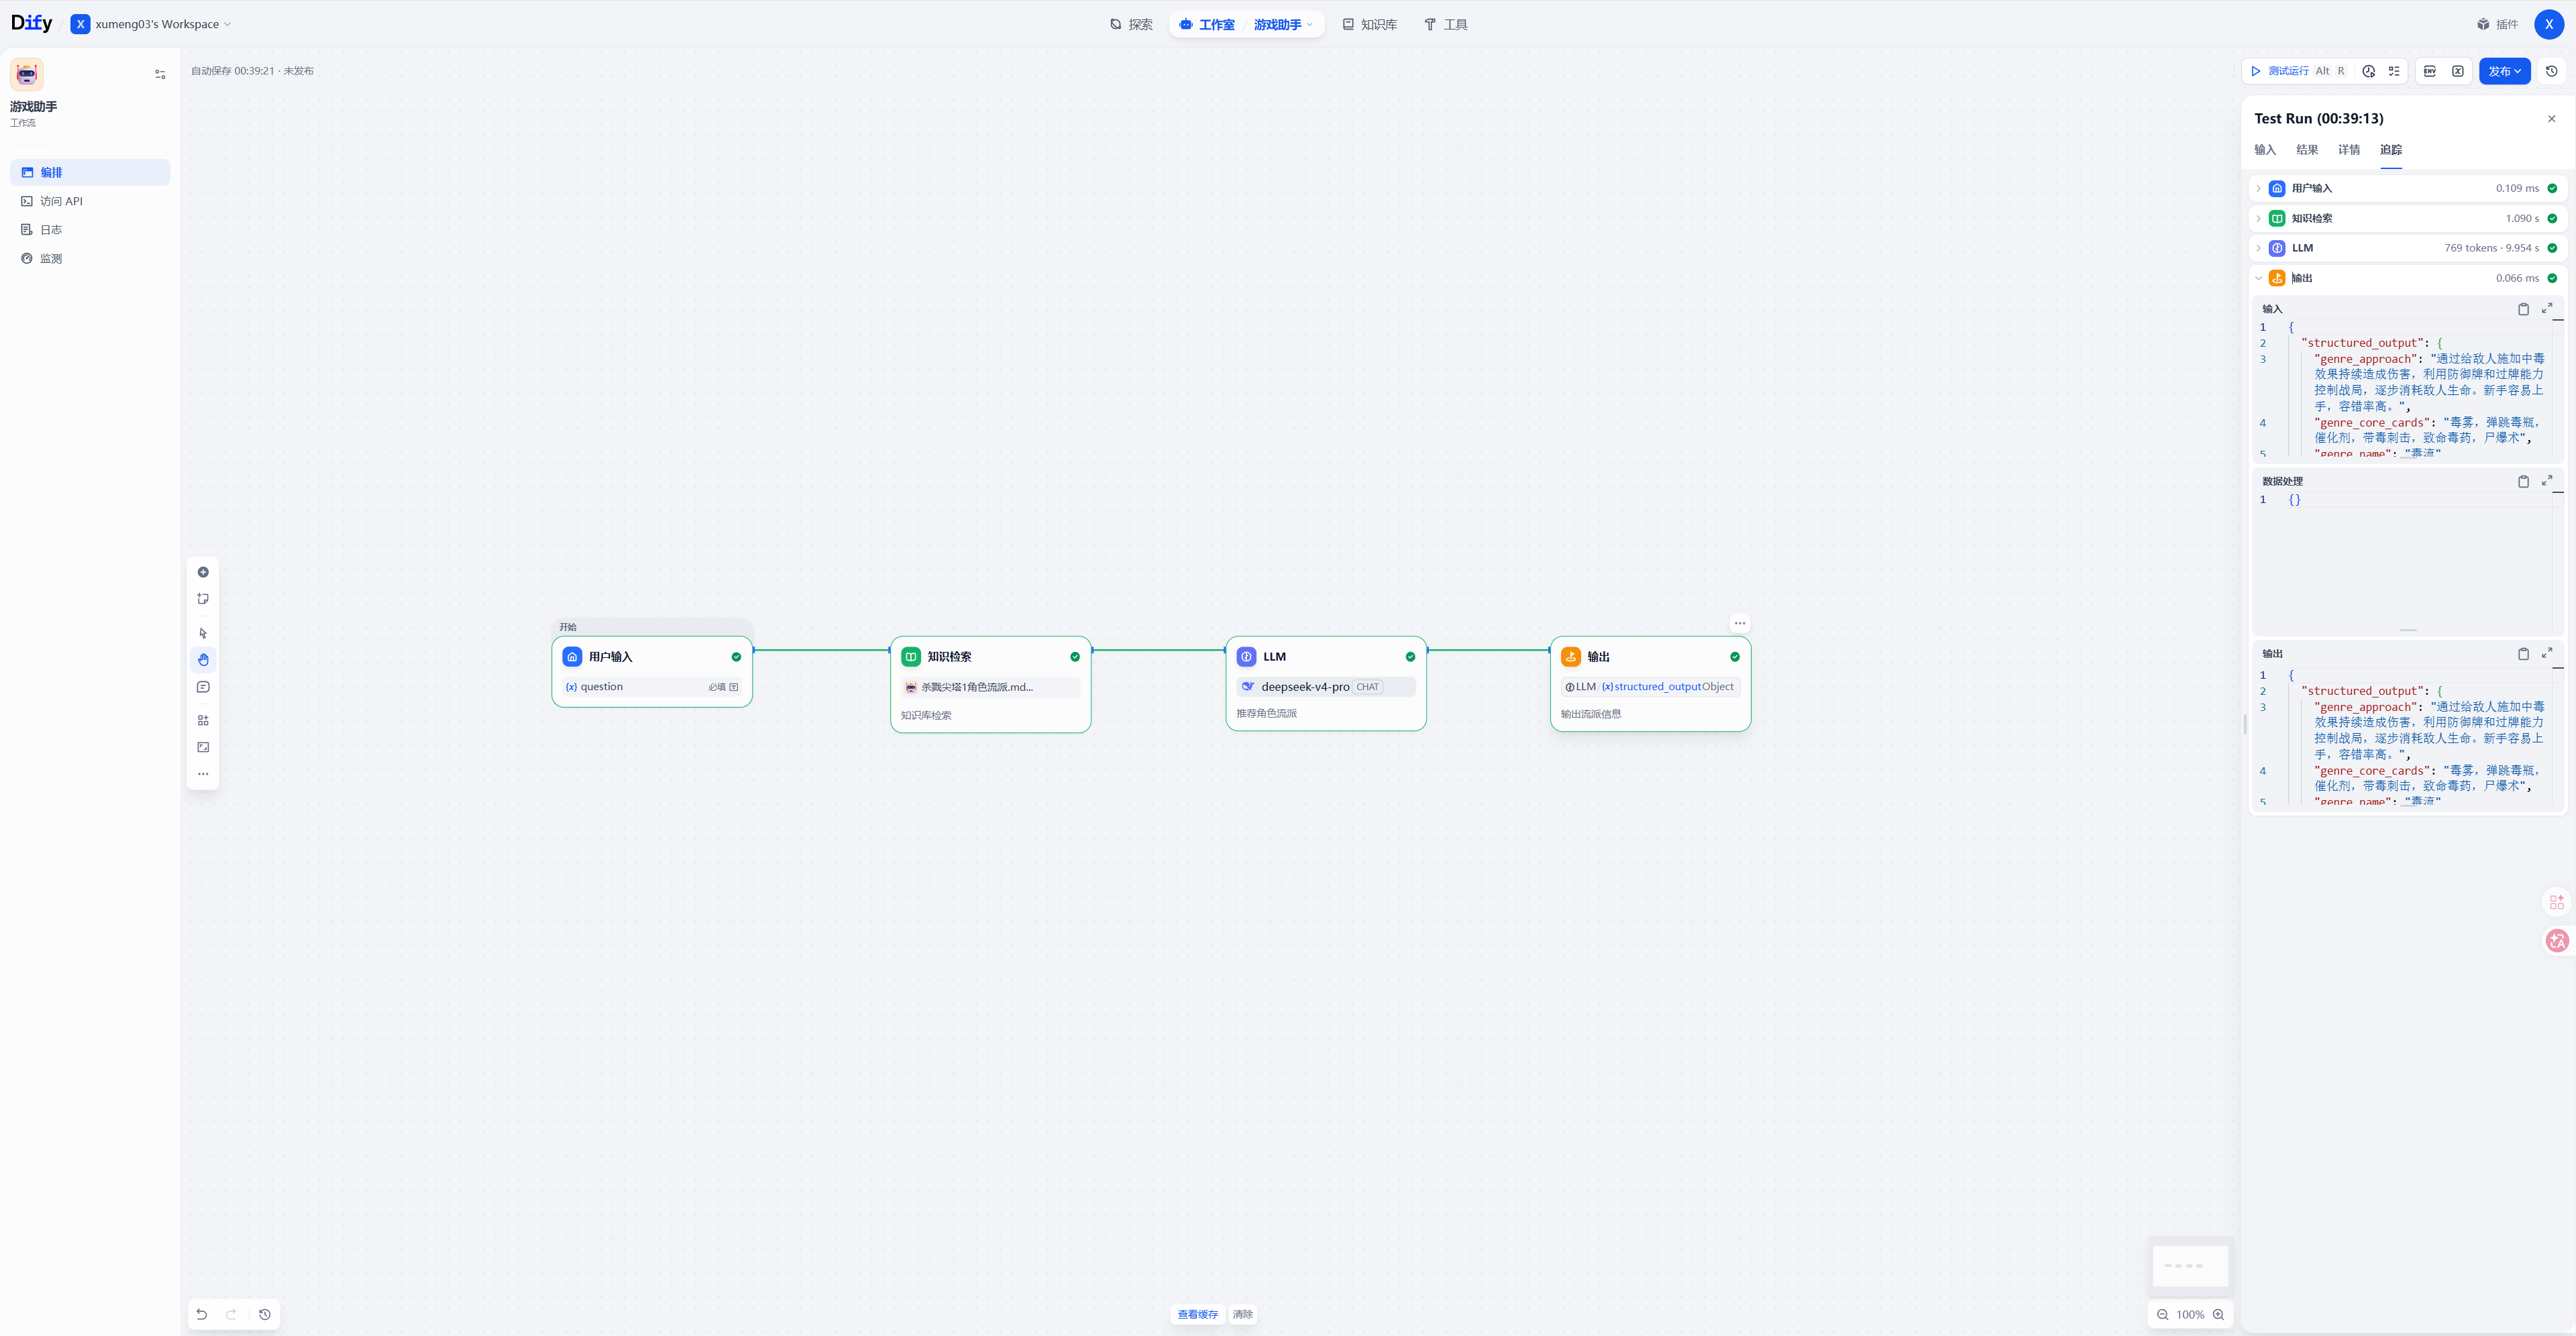Open the 发布 publish dropdown

[x=2504, y=71]
